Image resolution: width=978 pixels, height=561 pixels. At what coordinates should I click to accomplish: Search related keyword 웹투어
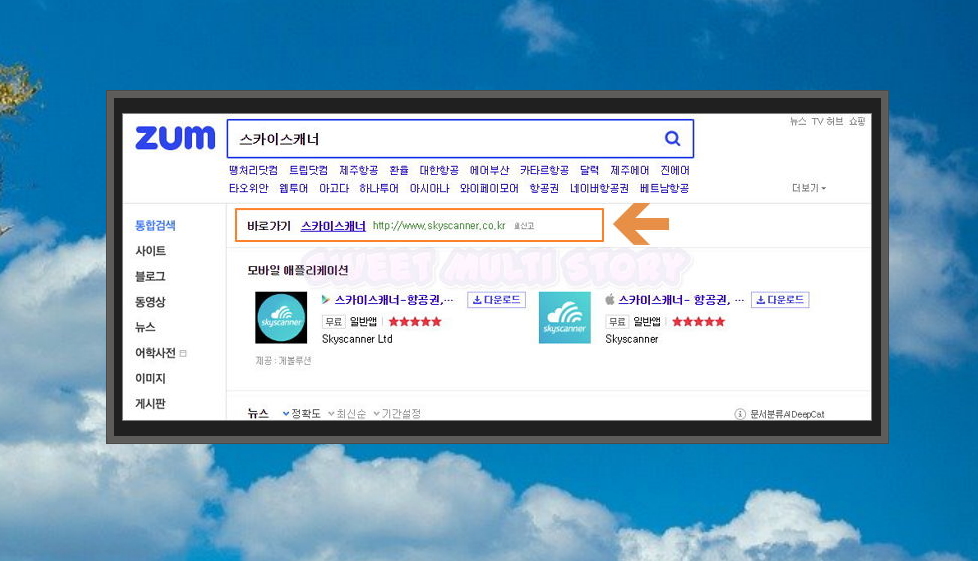294,188
